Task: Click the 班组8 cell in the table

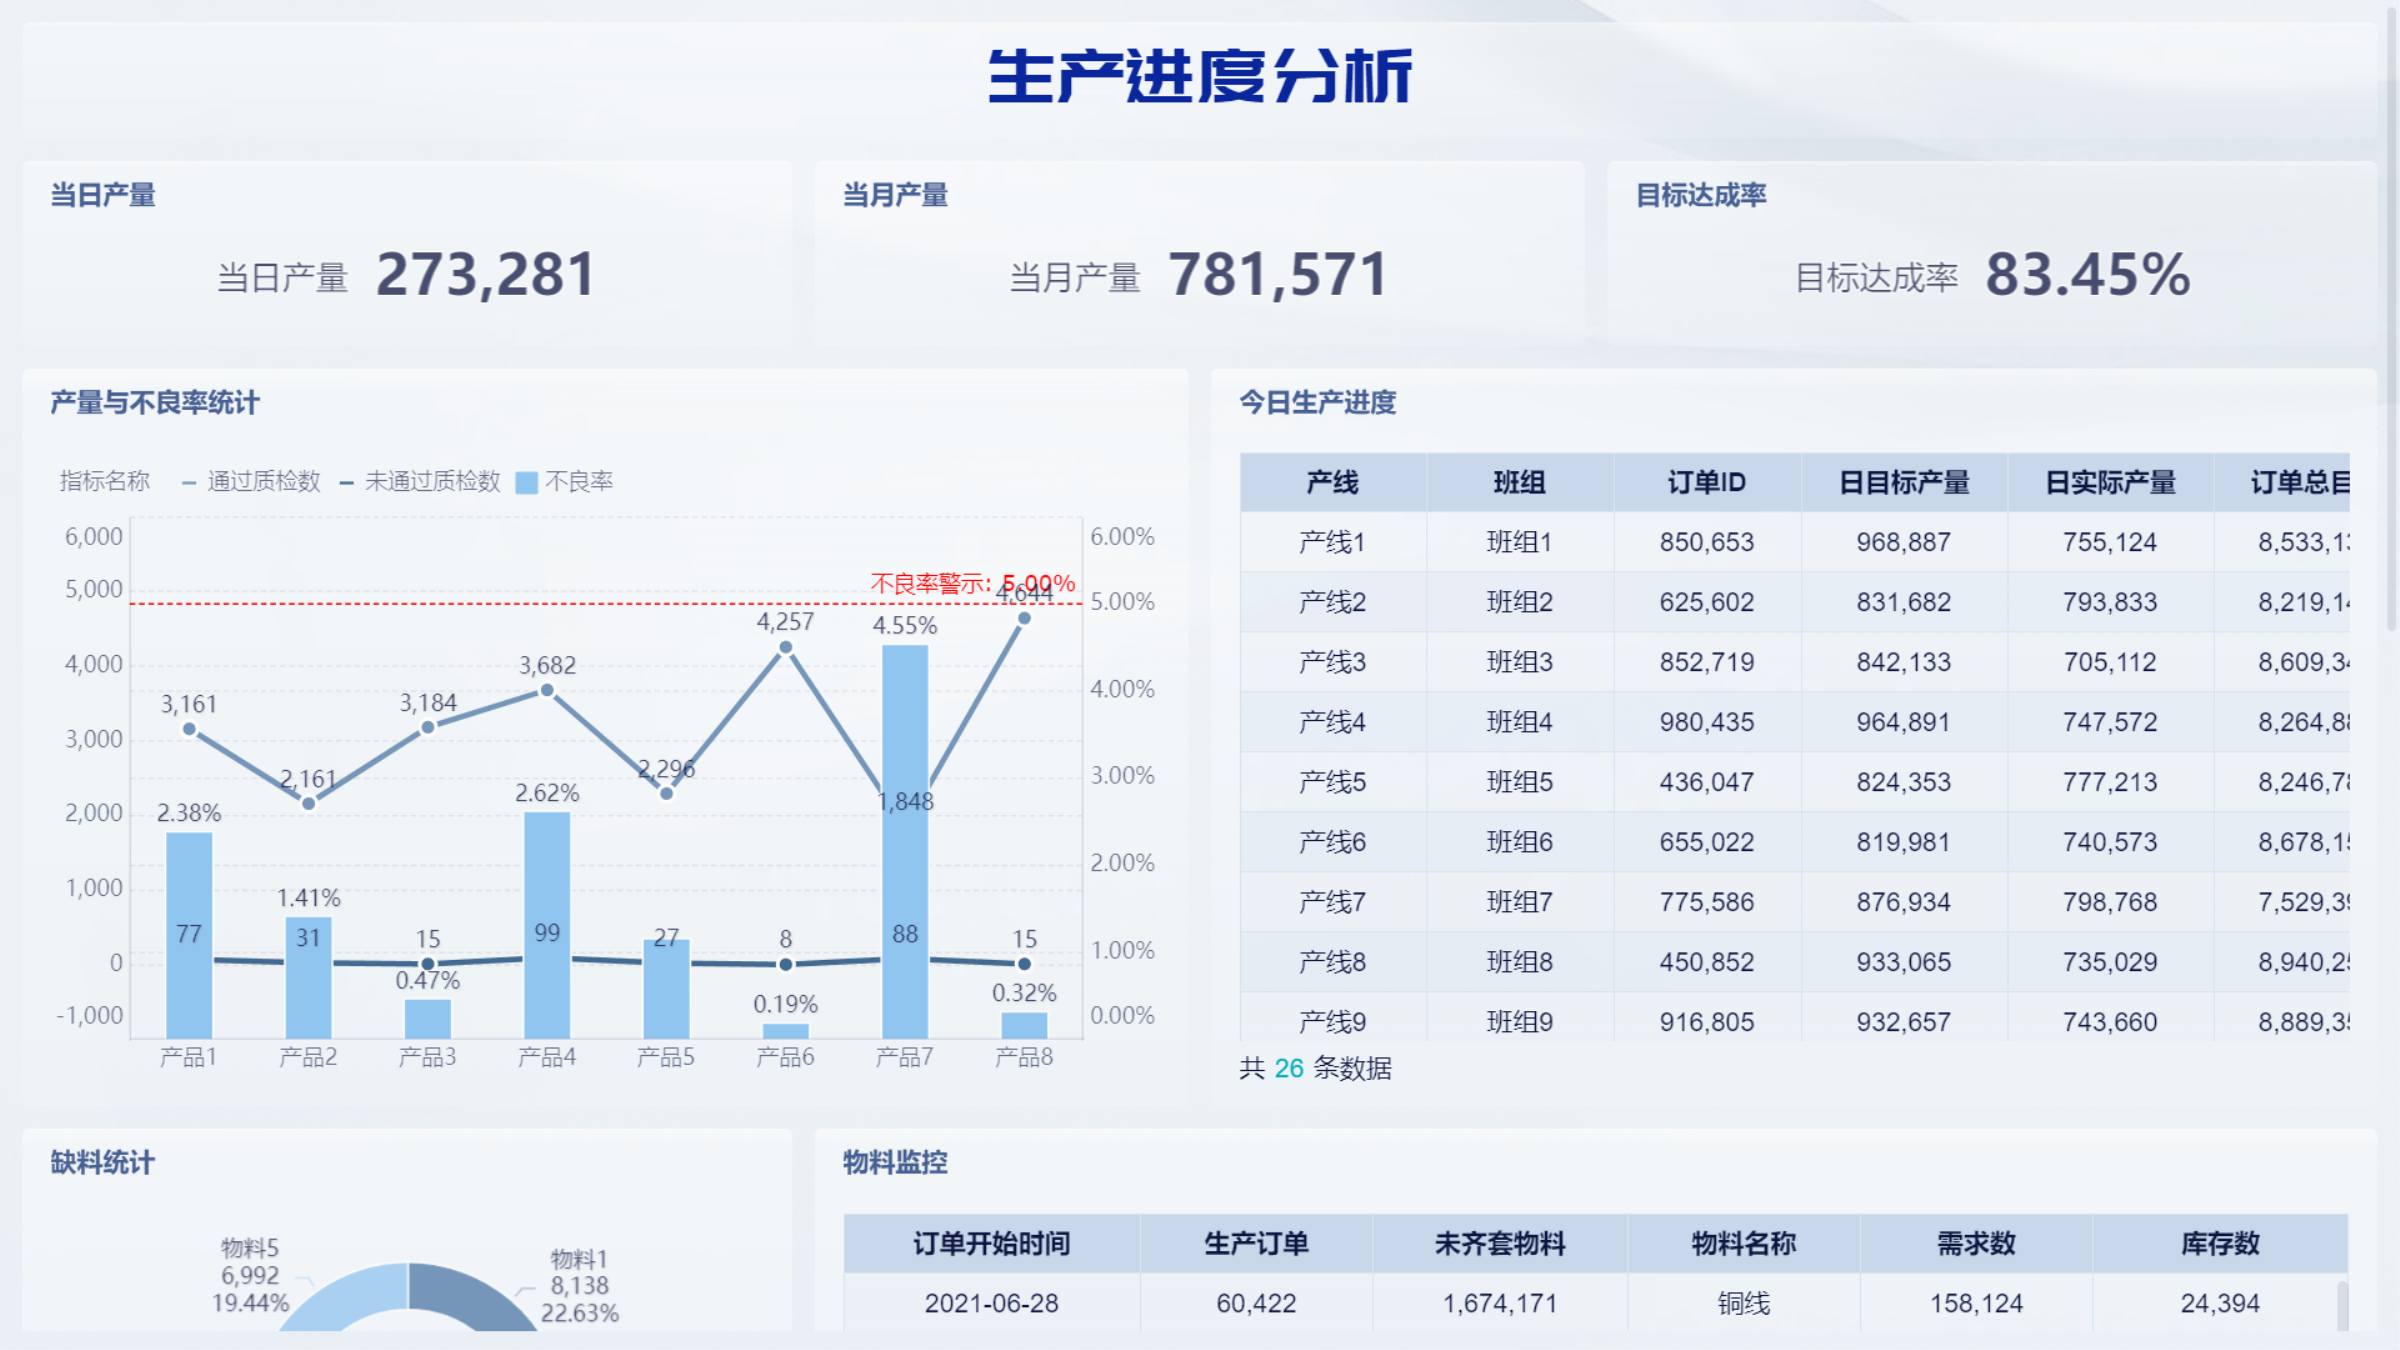Action: (x=1520, y=962)
